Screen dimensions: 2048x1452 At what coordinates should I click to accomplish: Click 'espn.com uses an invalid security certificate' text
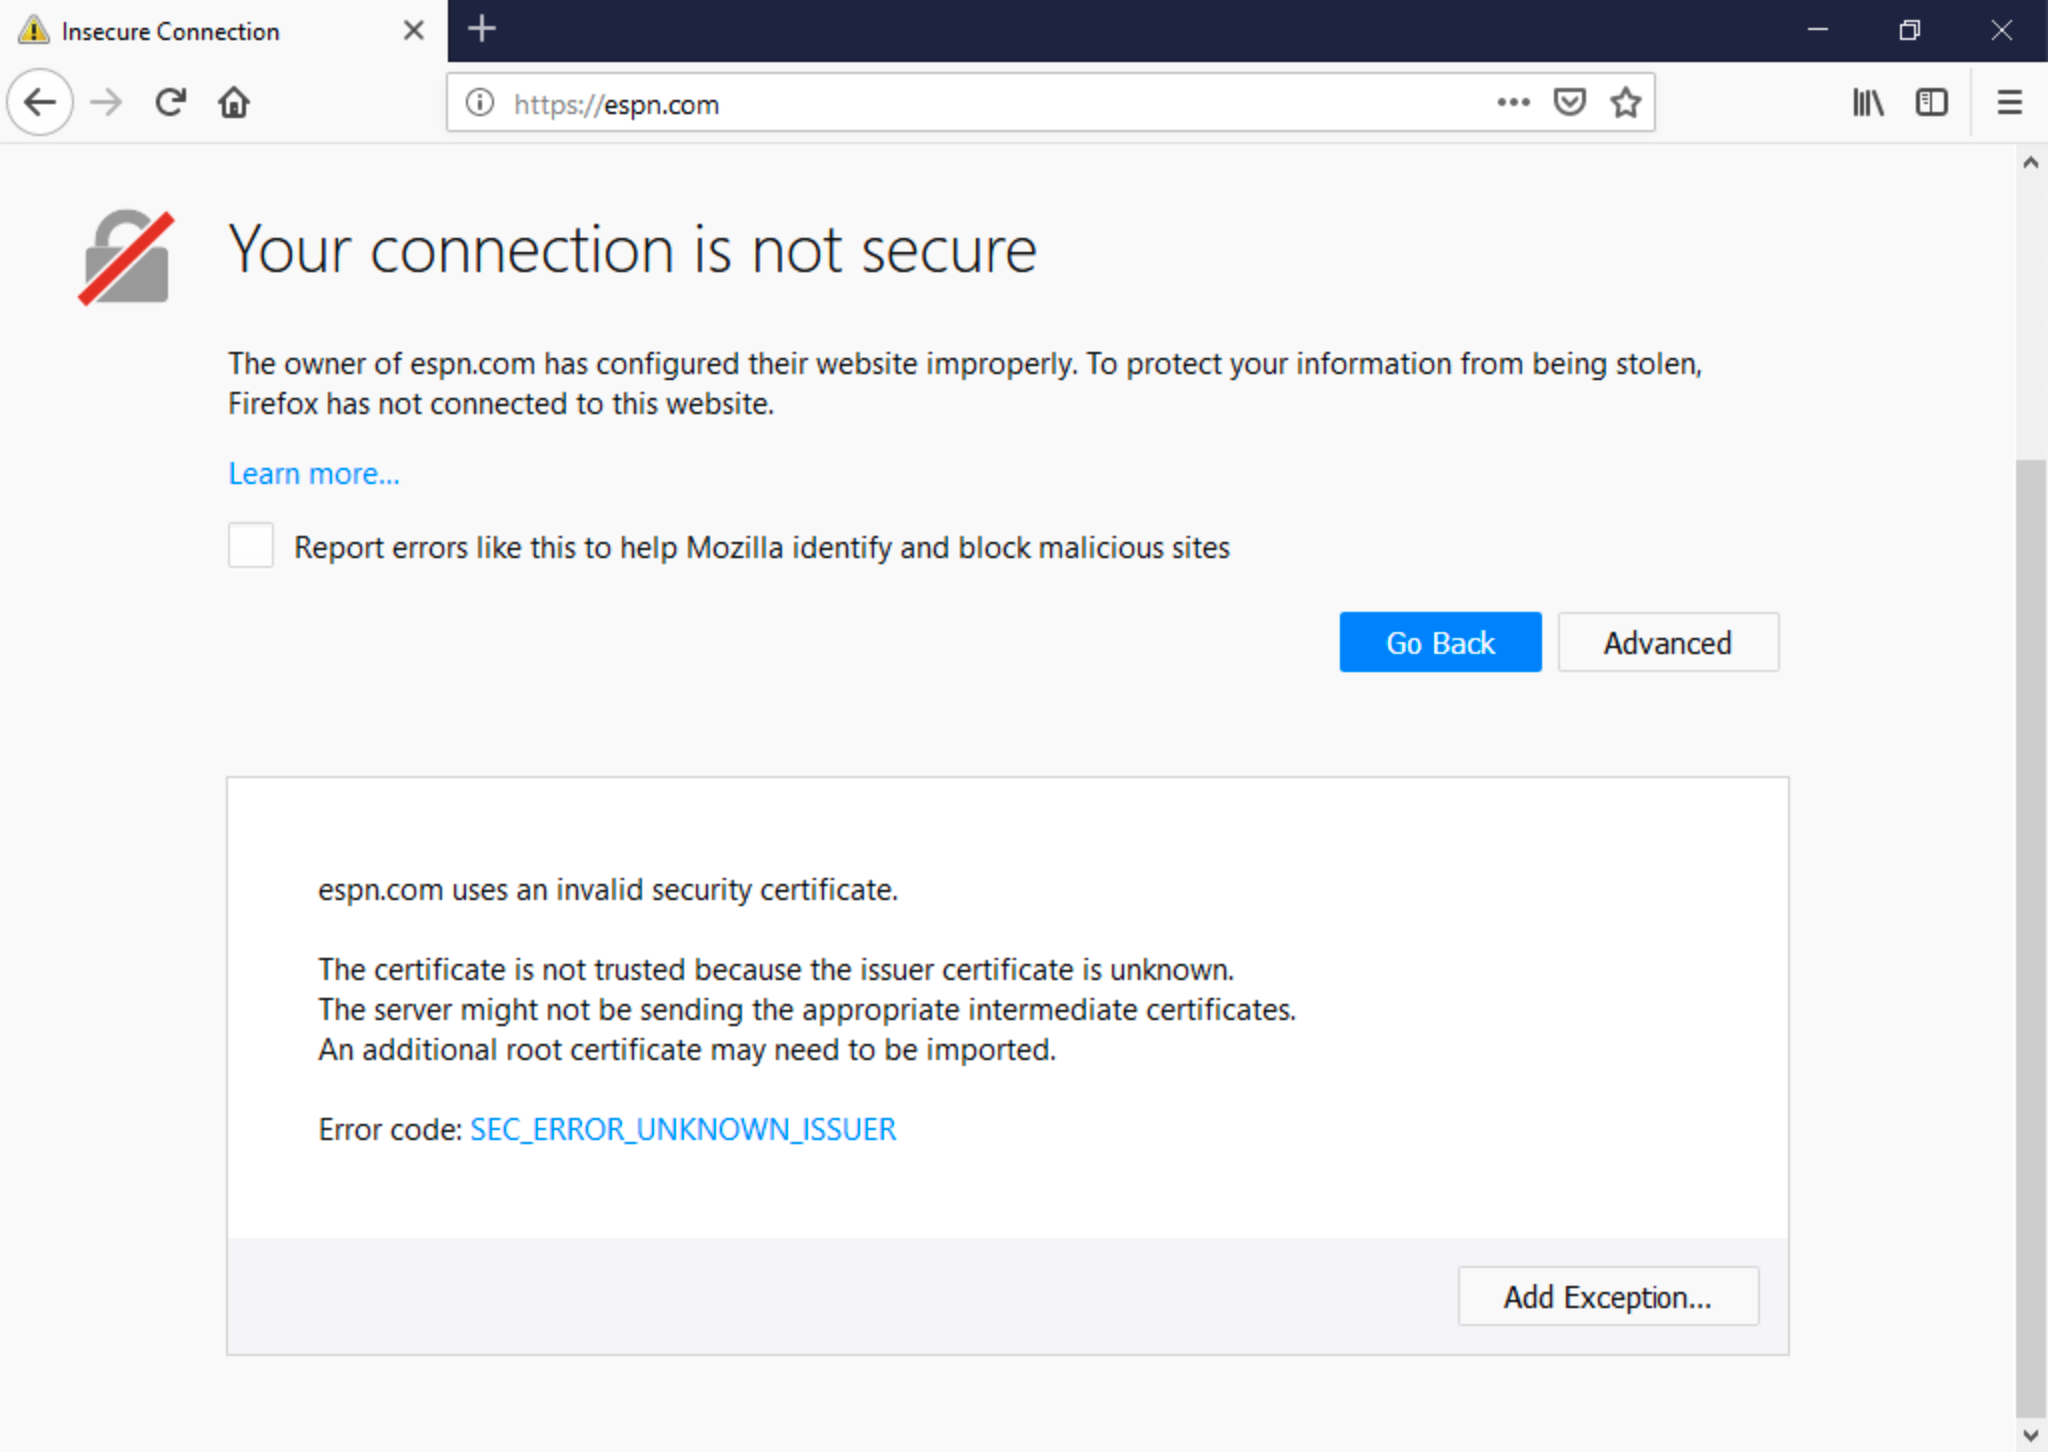[x=608, y=889]
